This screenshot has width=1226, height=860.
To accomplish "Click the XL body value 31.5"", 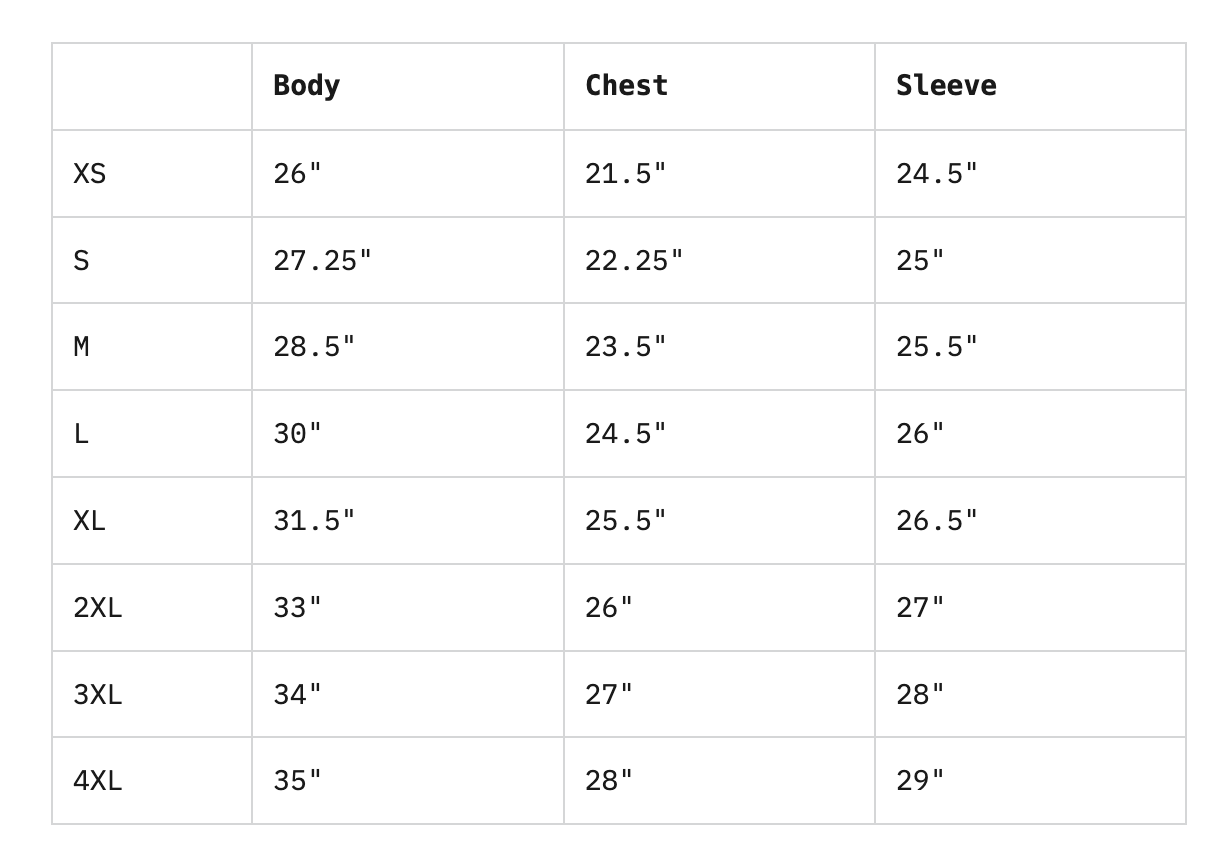I will [x=314, y=521].
